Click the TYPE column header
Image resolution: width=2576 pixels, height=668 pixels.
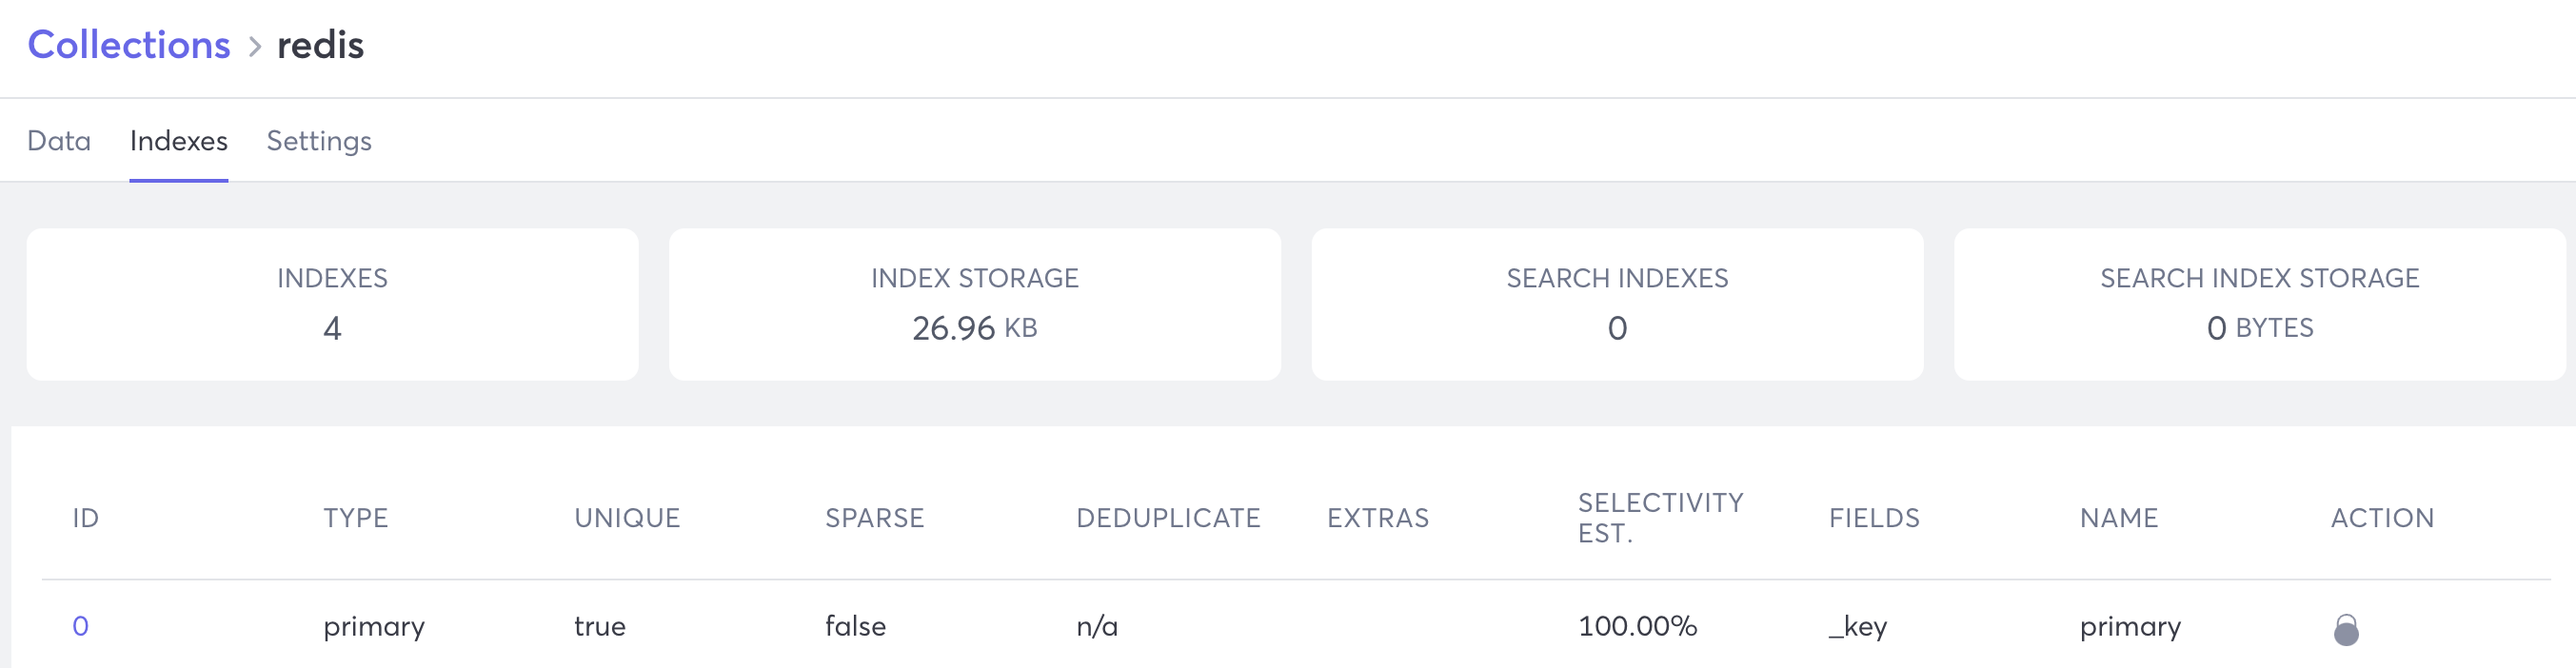355,518
